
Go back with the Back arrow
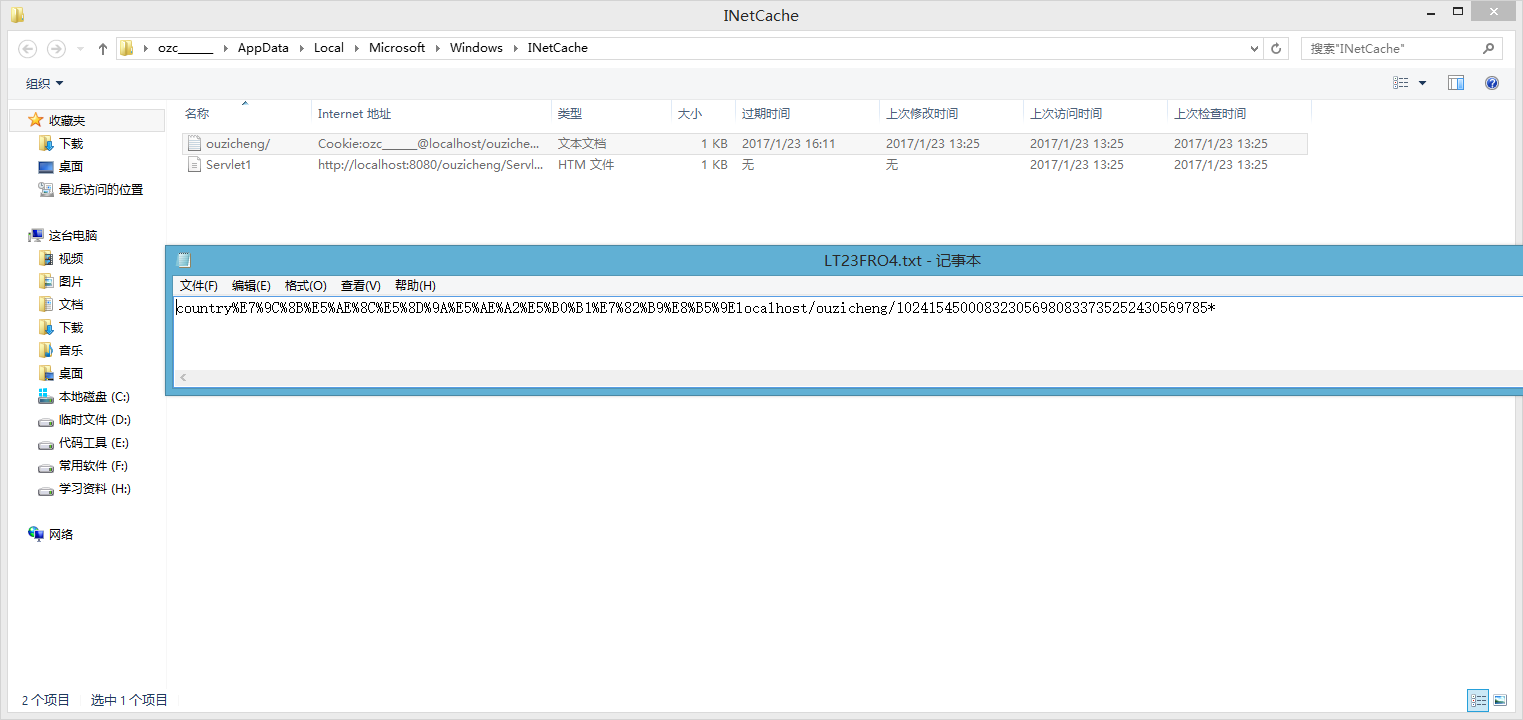[27, 48]
